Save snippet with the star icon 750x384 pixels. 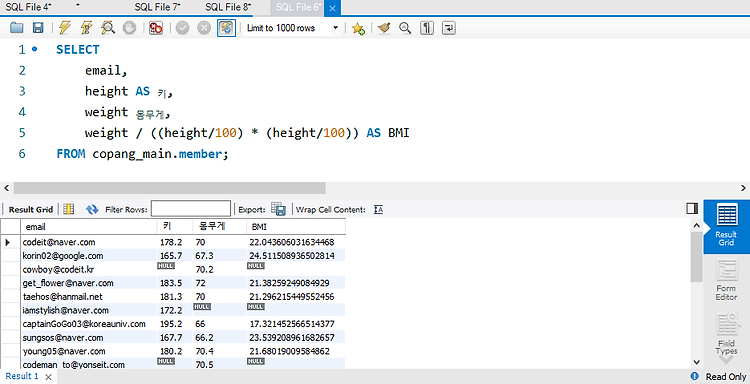click(x=358, y=28)
